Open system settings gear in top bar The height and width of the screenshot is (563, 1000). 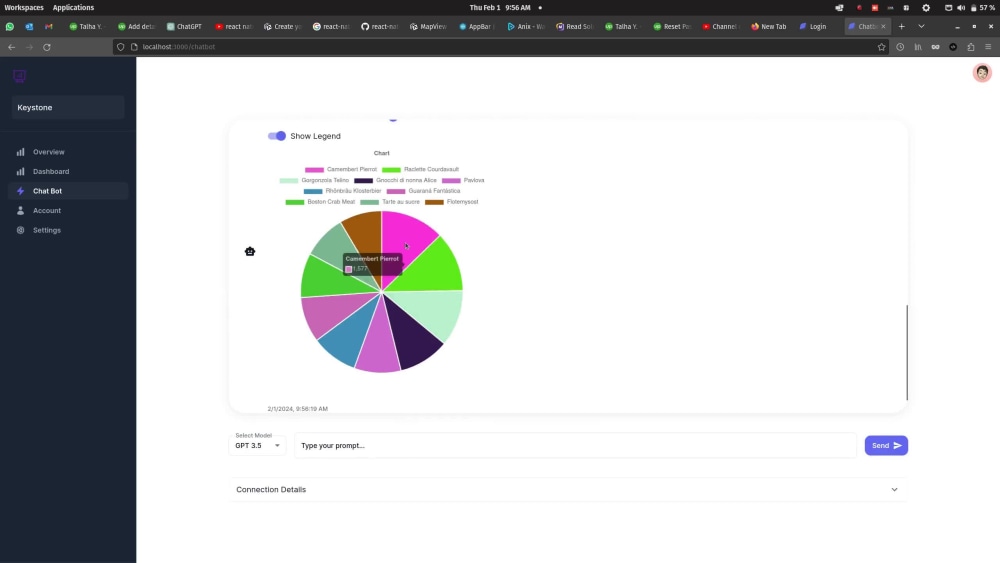(x=926, y=8)
